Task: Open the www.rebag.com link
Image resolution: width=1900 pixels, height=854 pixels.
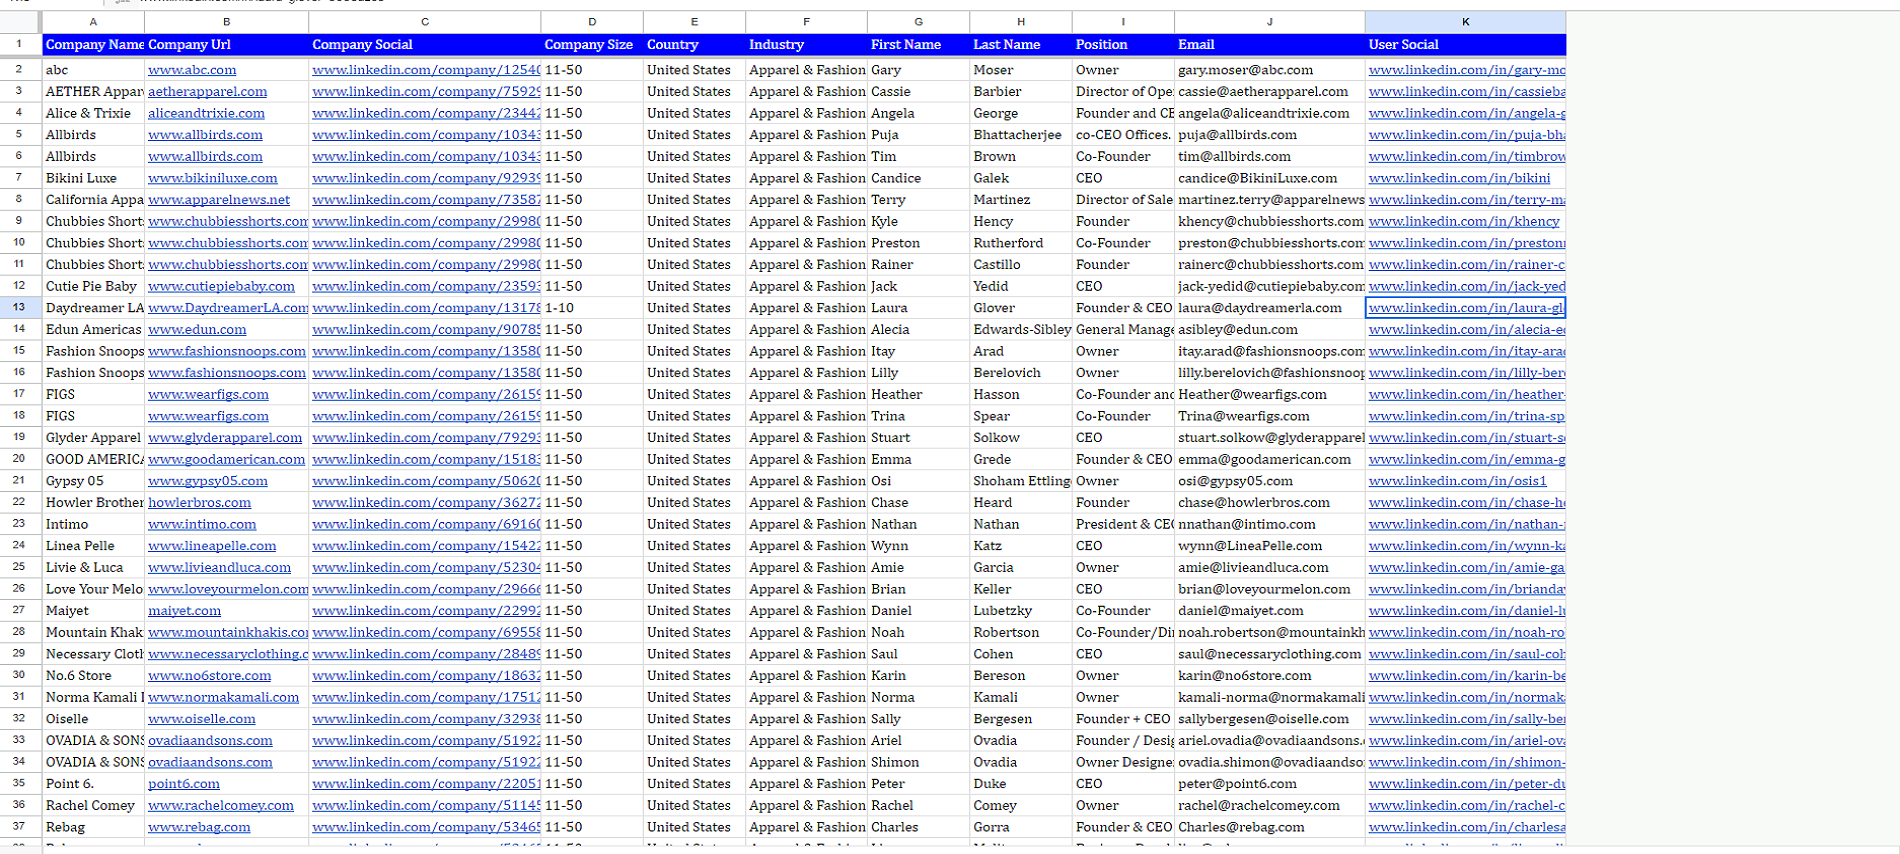Action: (x=199, y=828)
